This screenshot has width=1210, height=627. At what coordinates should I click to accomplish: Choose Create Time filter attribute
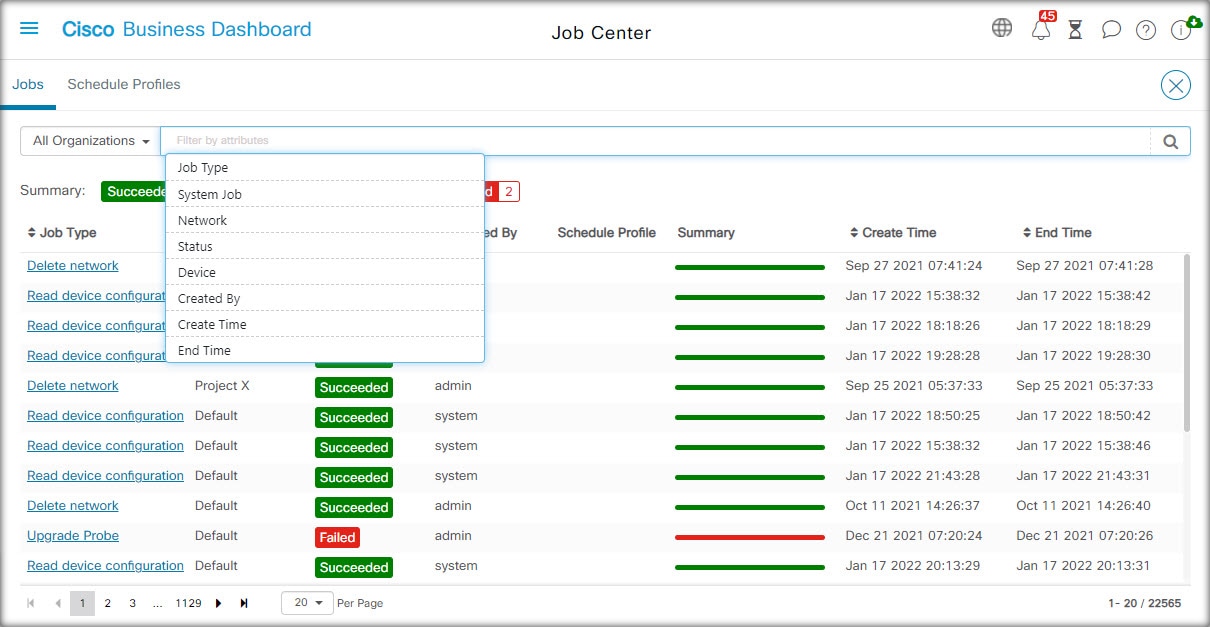pos(325,324)
